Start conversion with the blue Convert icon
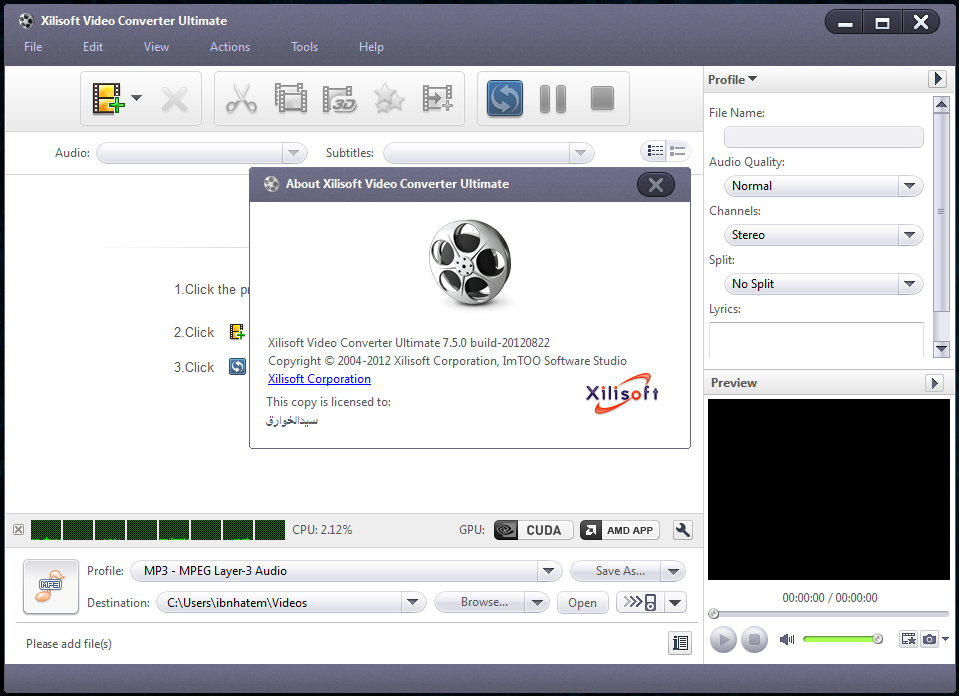The image size is (959, 696). [x=504, y=98]
